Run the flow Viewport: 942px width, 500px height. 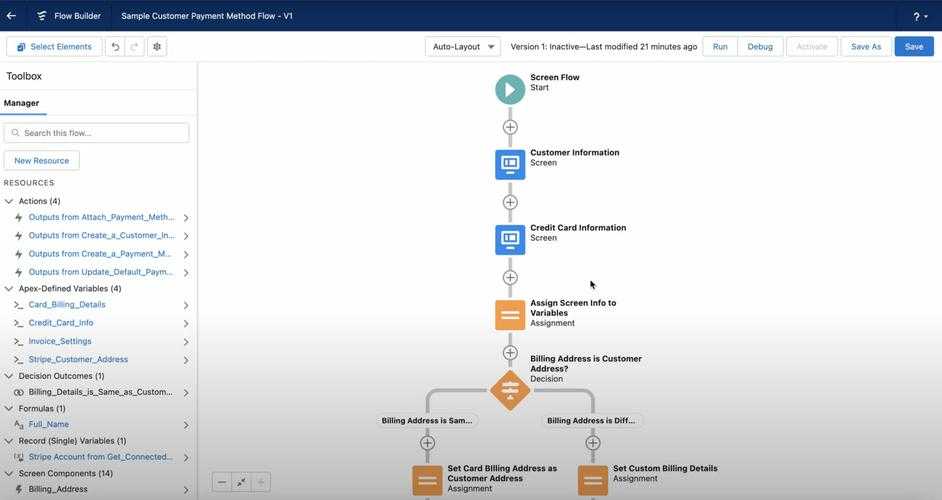[720, 47]
